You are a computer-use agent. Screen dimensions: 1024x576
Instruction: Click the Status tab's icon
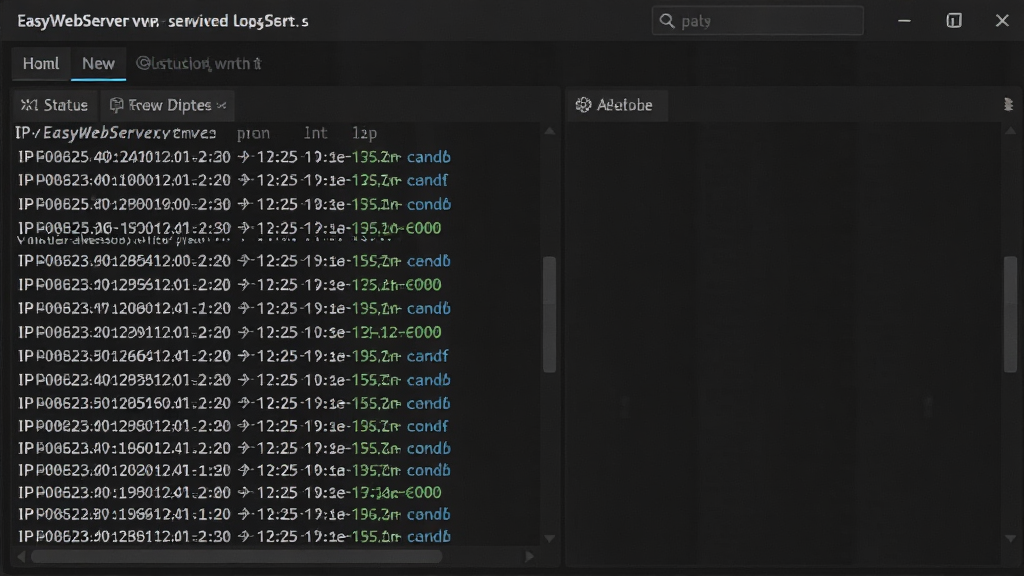tap(29, 105)
